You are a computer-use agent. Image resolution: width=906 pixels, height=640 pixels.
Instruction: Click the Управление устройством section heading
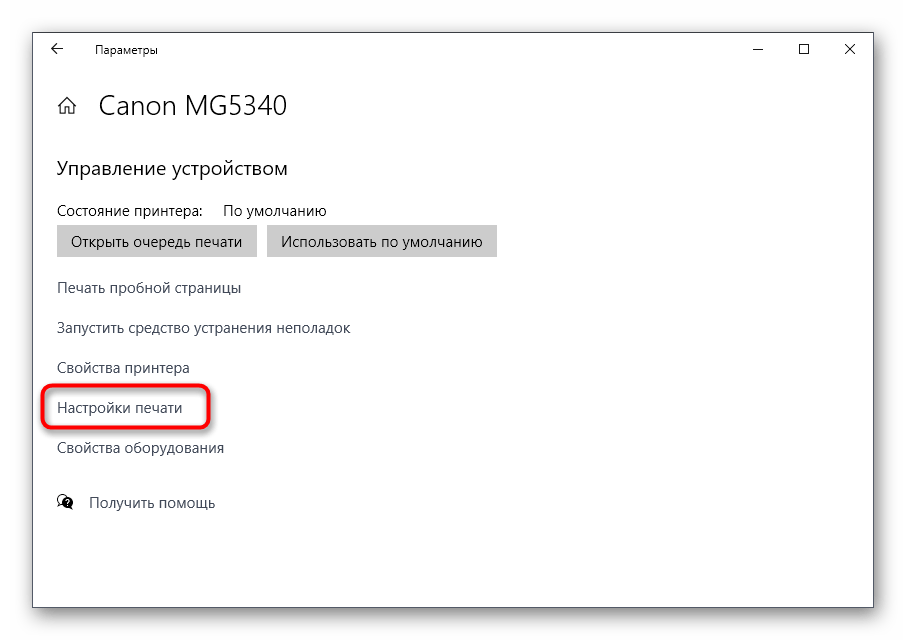point(172,169)
